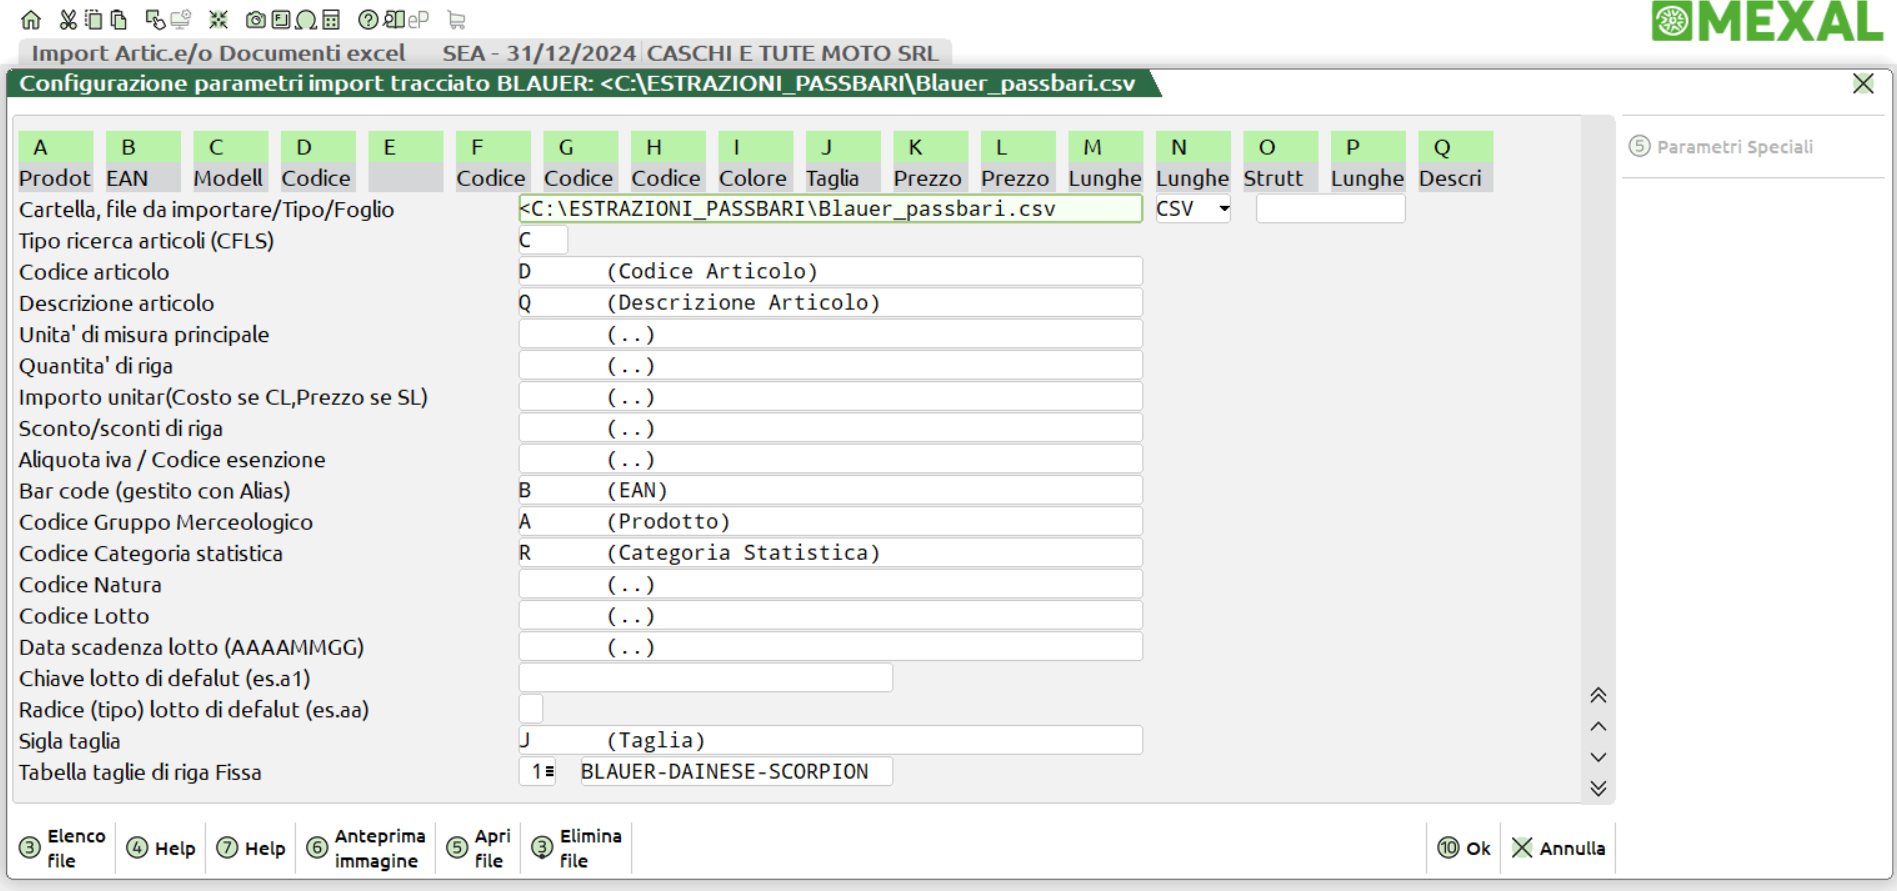Click the question mark help icon
1897x891 pixels.
click(368, 20)
